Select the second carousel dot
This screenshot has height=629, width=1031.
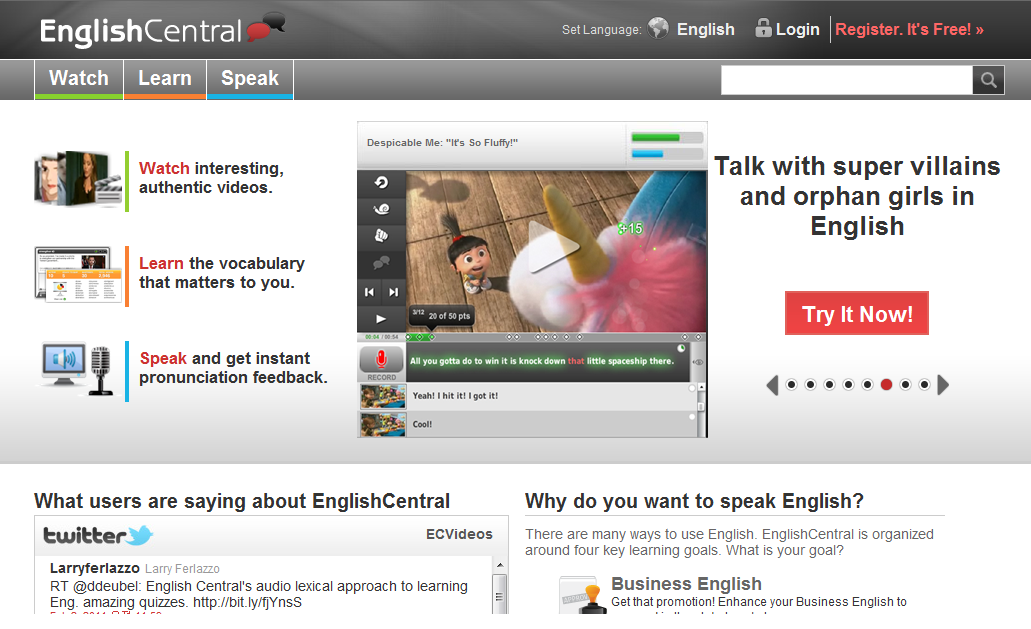[x=811, y=384]
